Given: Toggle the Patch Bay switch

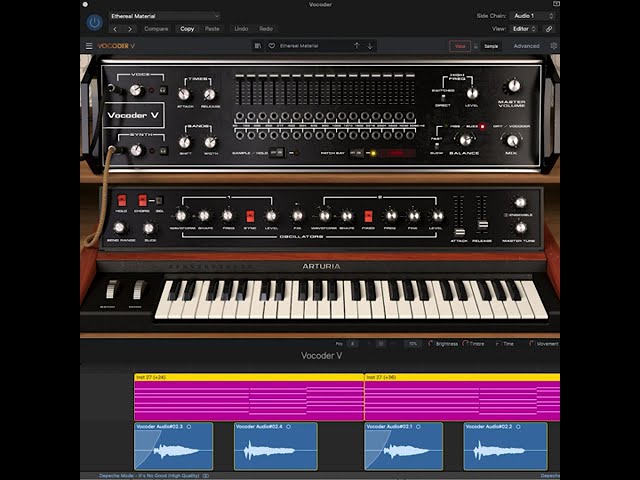Looking at the screenshot, I should pyautogui.click(x=356, y=153).
